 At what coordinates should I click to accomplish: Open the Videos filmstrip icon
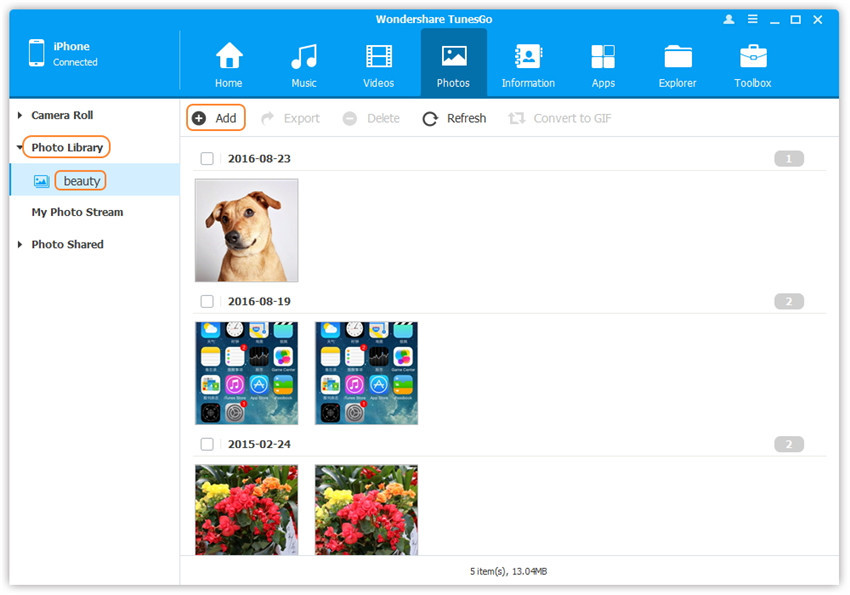coord(378,56)
